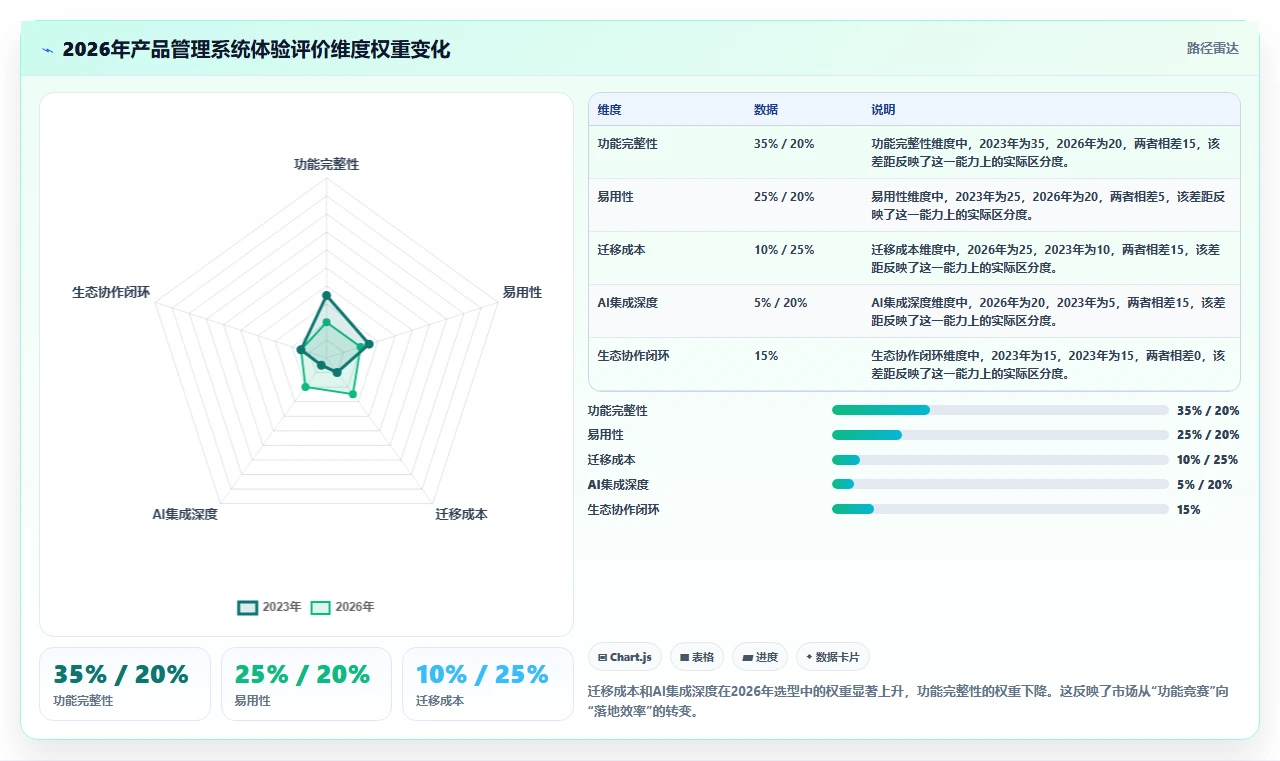This screenshot has height=761, width=1280.
Task: Toggle the 2023年 legend series
Action: [x=269, y=607]
